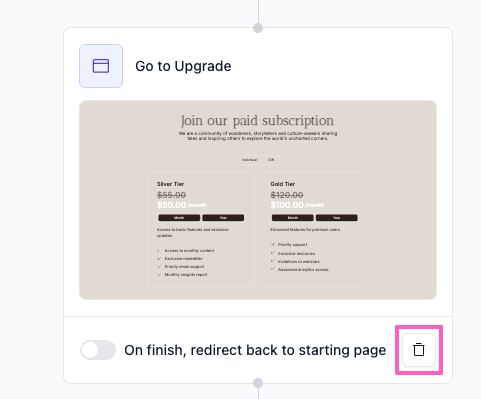The height and width of the screenshot is (399, 481).
Task: Click the Gift tab in preview
Action: [271, 160]
